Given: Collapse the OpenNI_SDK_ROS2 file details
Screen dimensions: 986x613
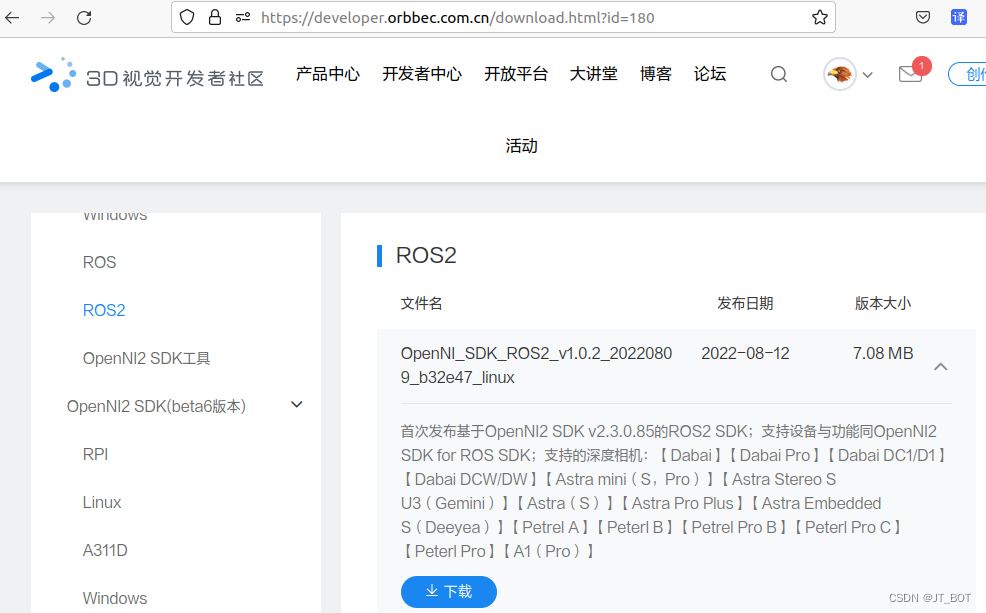Looking at the screenshot, I should tap(941, 366).
